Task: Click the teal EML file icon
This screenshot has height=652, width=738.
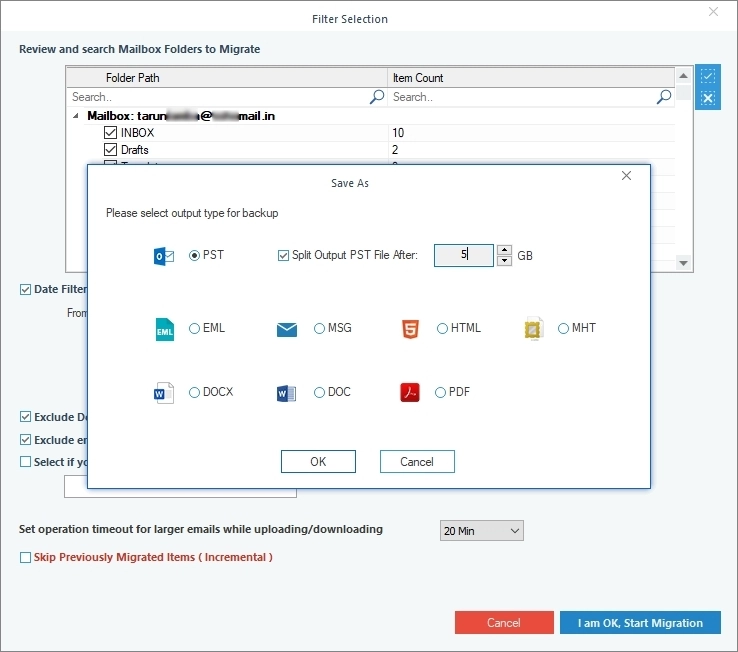Action: [x=164, y=329]
